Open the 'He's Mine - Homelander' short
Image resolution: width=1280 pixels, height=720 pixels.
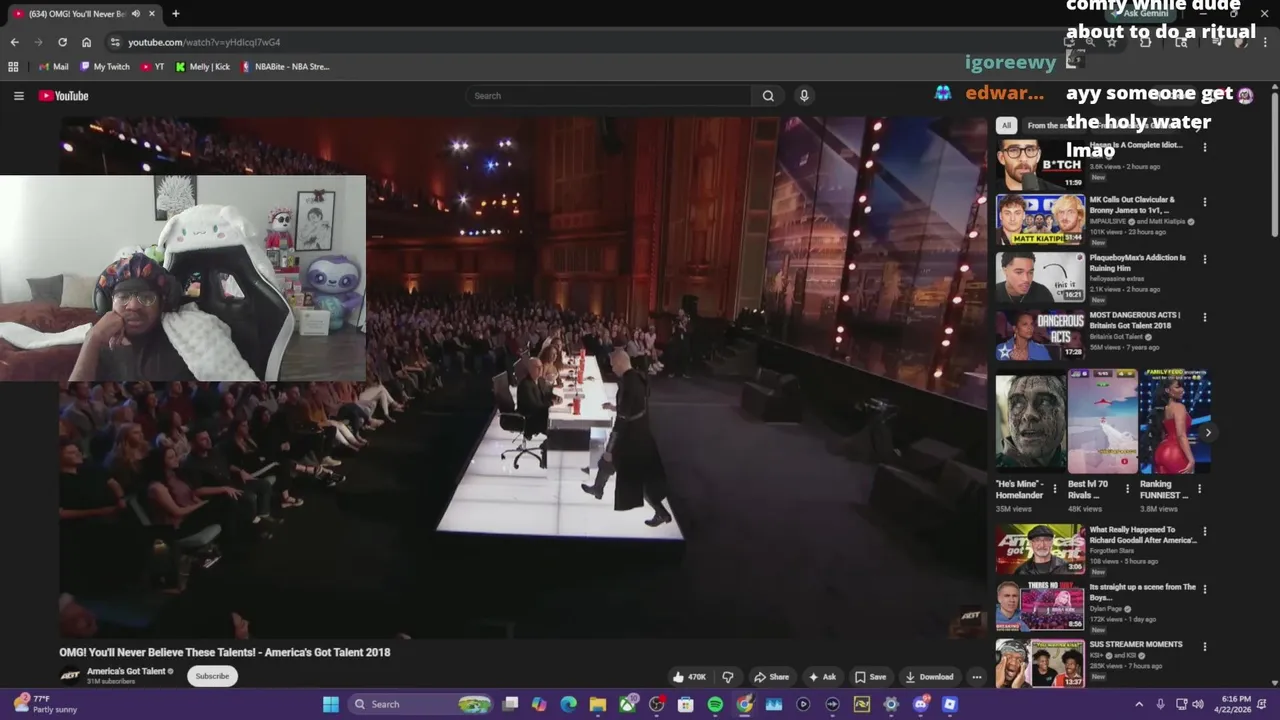pyautogui.click(x=1030, y=421)
